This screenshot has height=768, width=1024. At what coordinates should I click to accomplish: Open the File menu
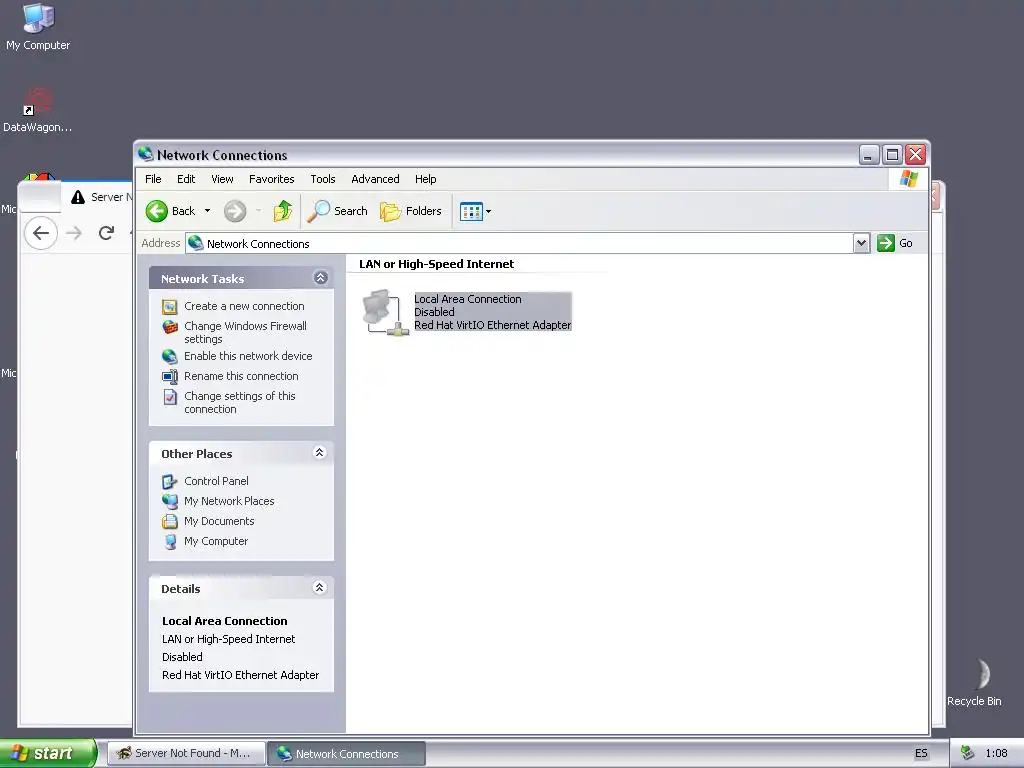pyautogui.click(x=153, y=179)
